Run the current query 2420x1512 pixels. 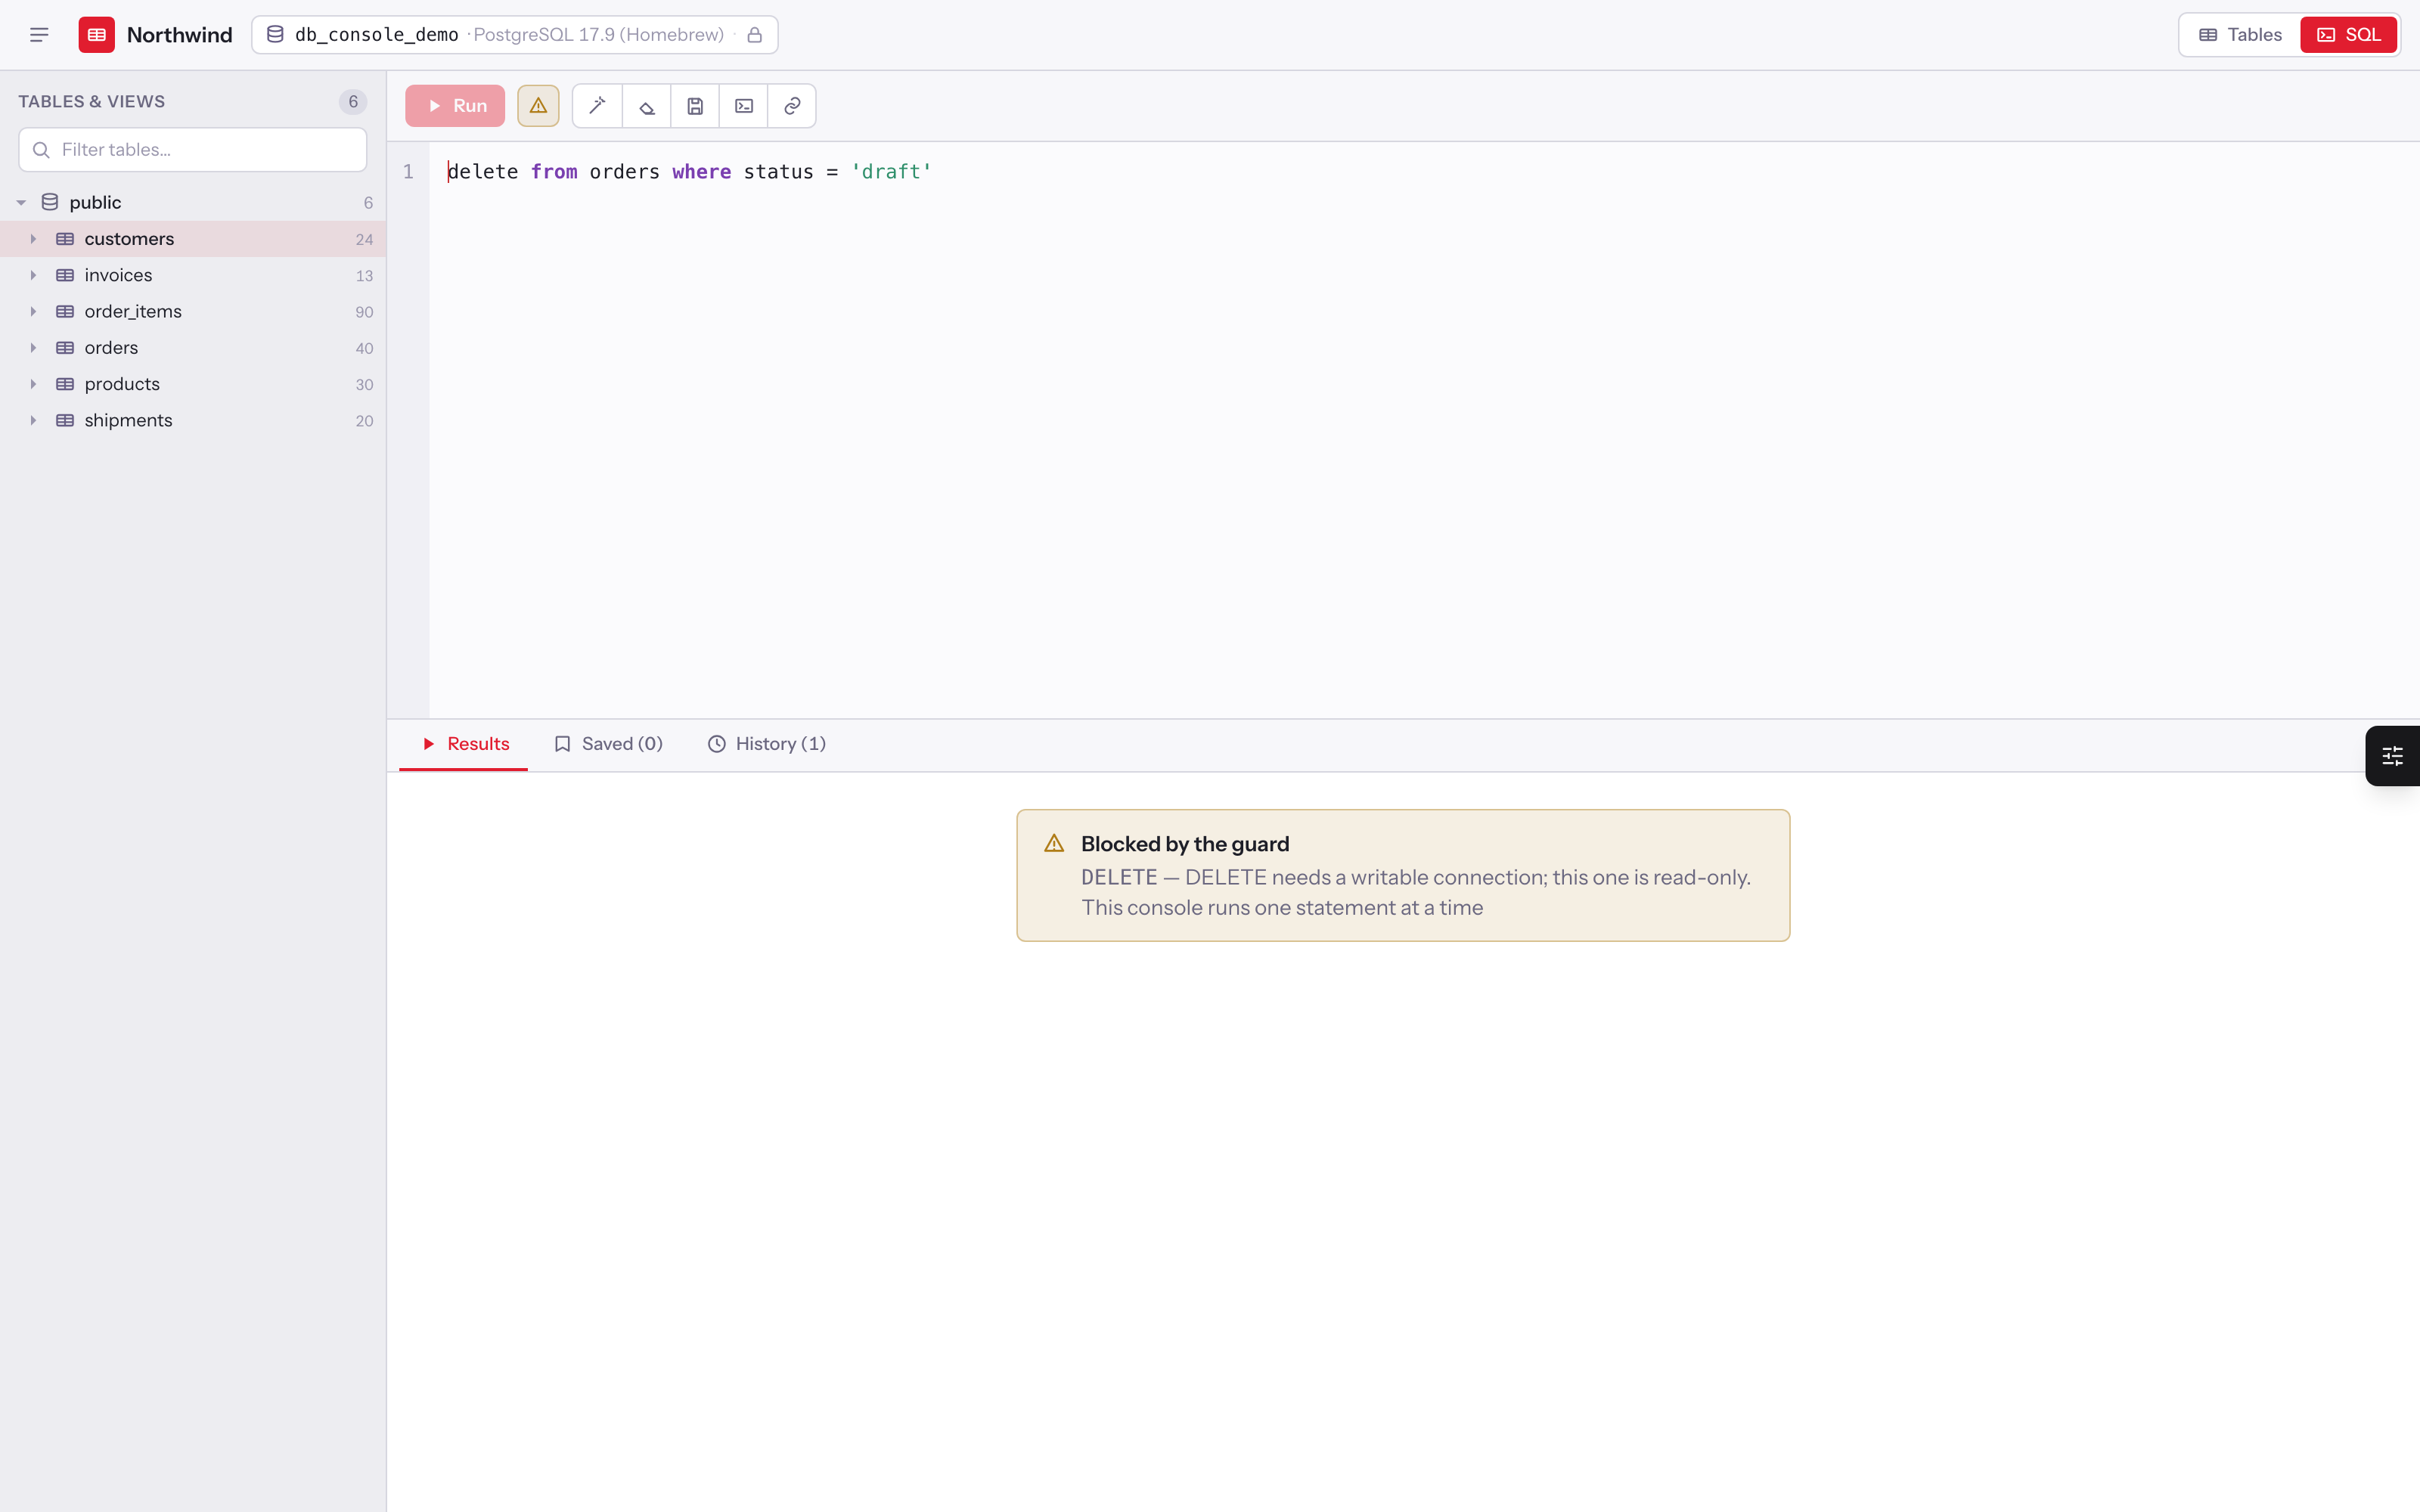coord(455,106)
